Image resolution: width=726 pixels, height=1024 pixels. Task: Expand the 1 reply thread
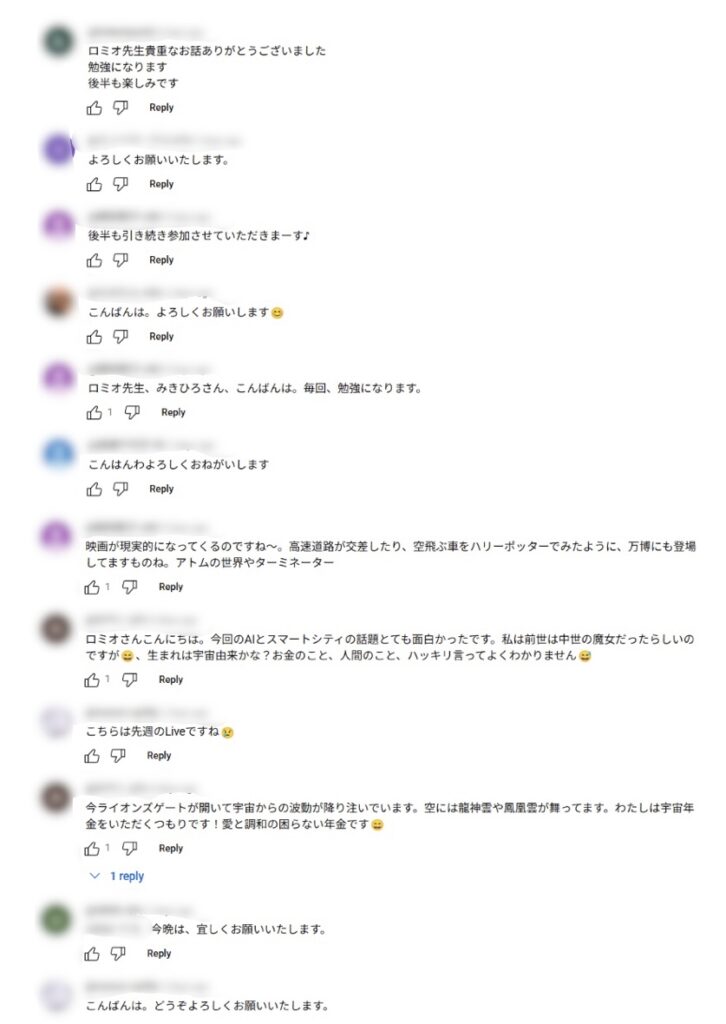coord(117,876)
